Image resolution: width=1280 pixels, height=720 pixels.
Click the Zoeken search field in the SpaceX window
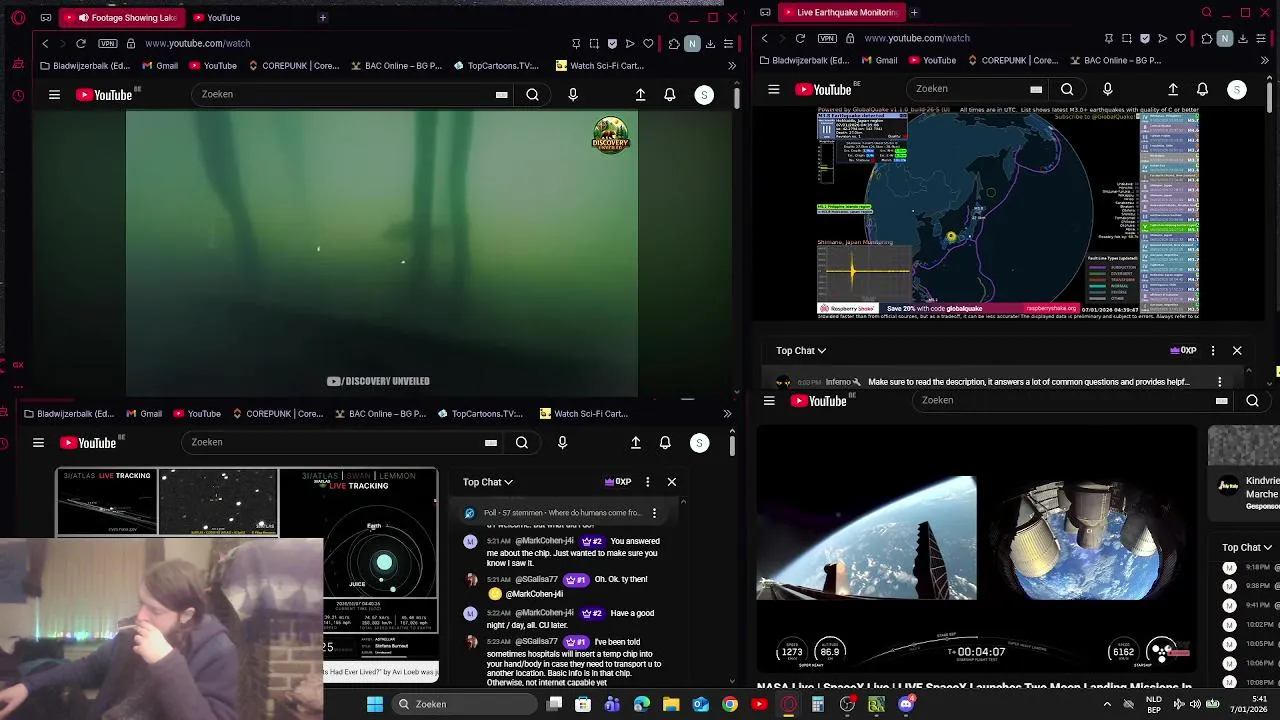[x=1065, y=400]
